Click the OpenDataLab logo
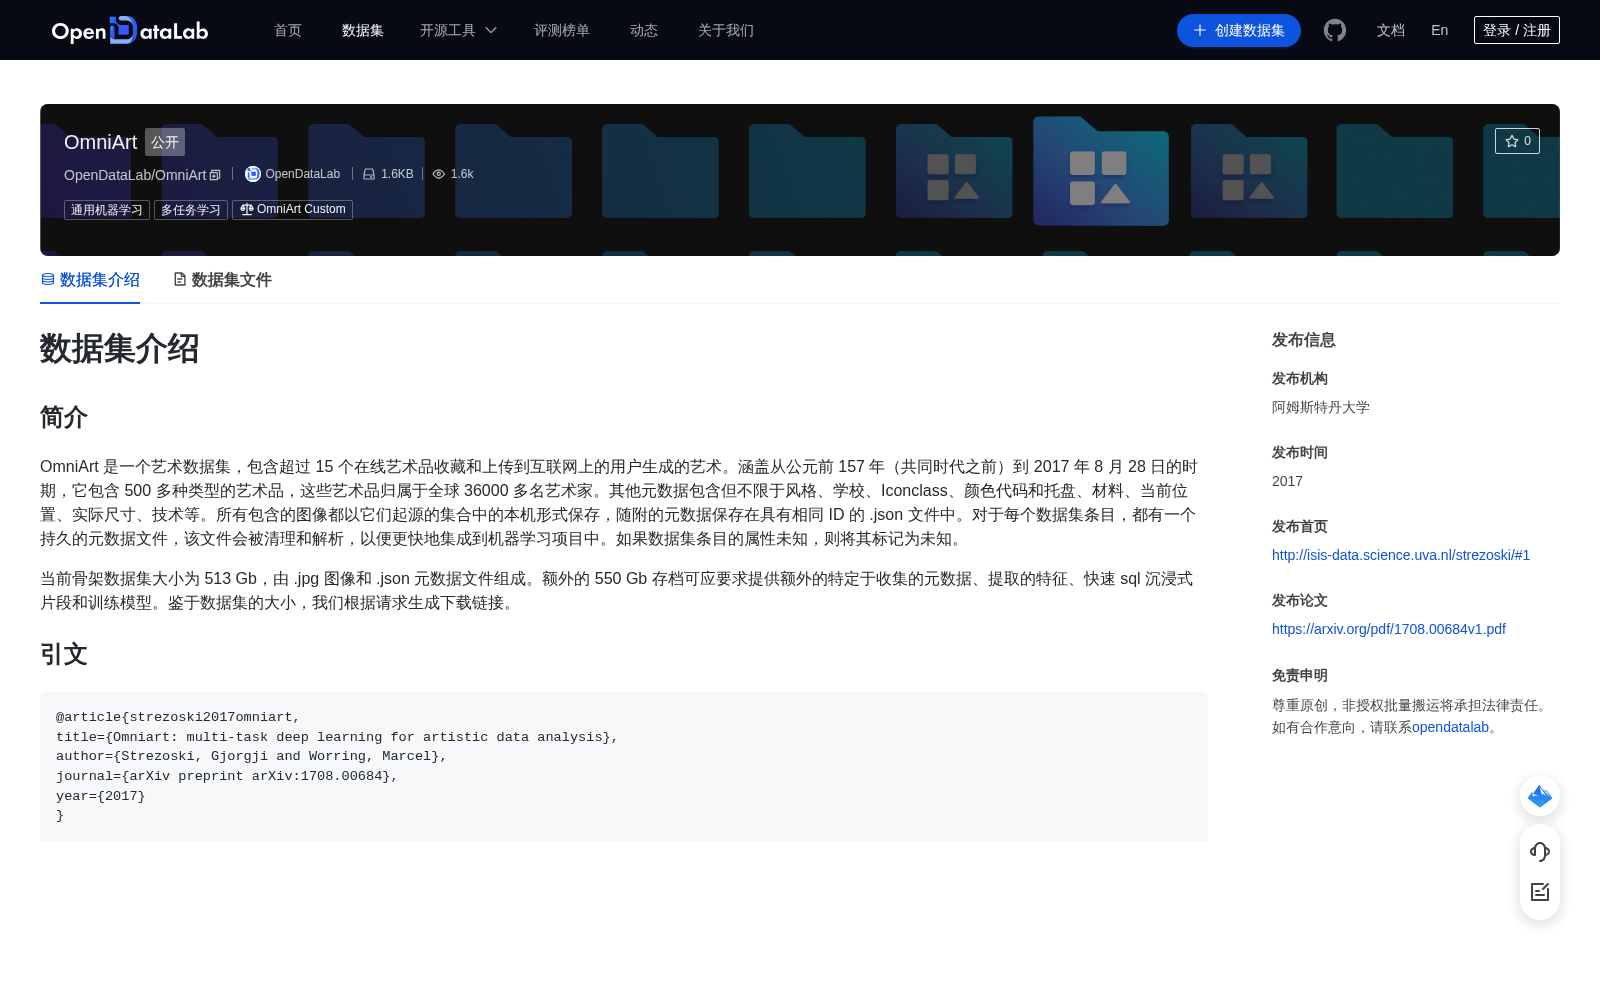The image size is (1600, 1000). pyautogui.click(x=130, y=30)
